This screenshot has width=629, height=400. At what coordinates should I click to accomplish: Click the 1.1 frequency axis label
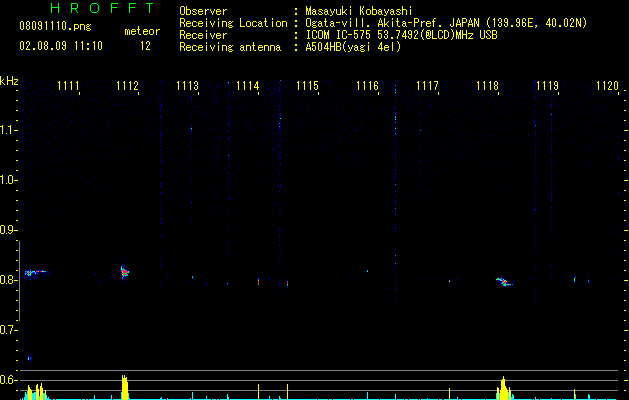point(8,130)
